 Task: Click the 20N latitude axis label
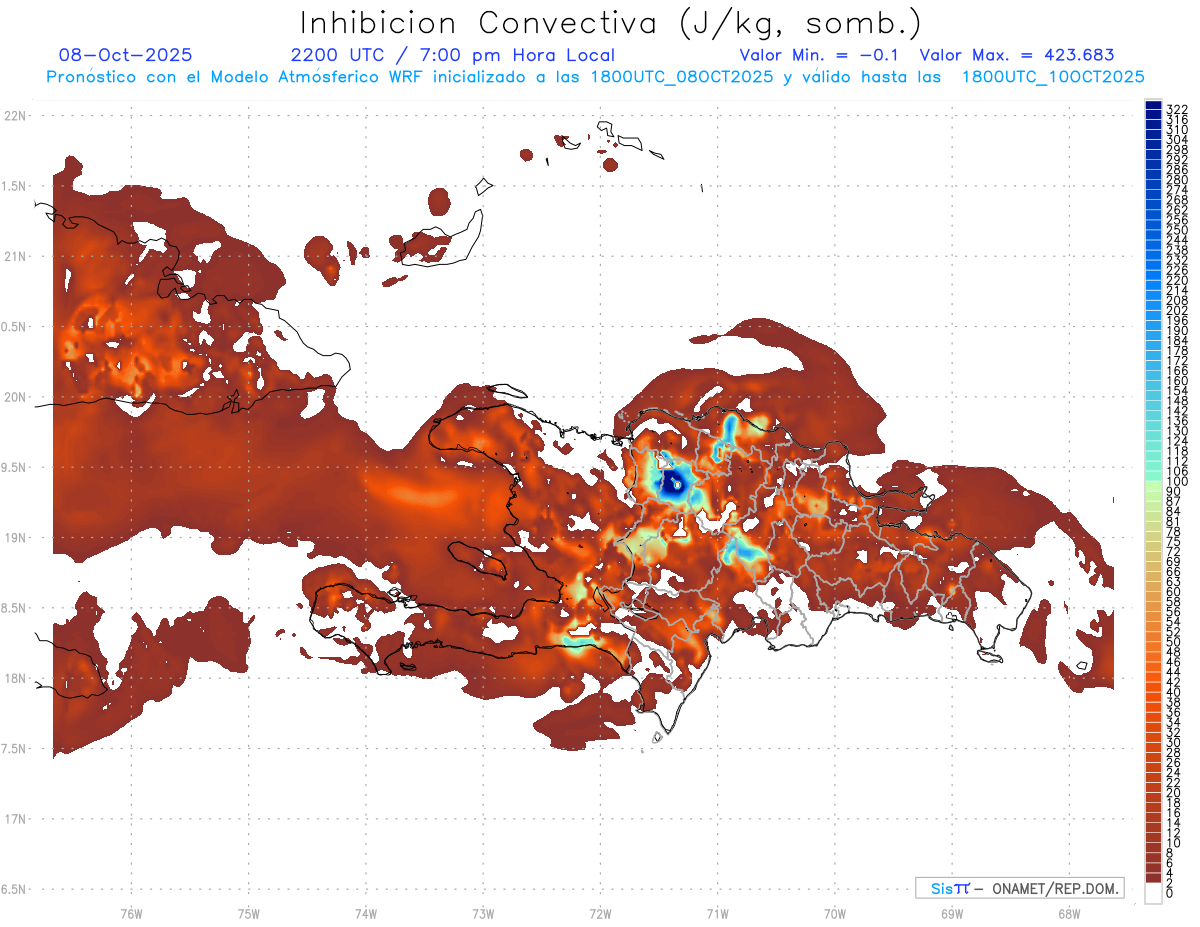[x=16, y=397]
